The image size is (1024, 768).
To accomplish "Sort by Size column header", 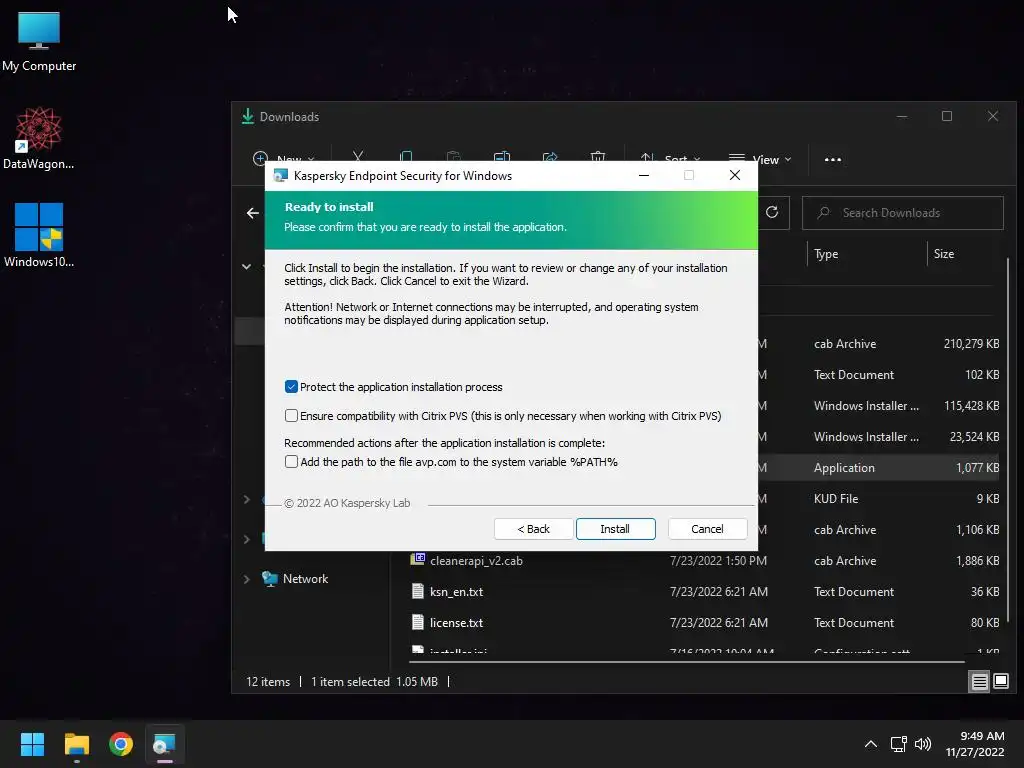I will (944, 254).
